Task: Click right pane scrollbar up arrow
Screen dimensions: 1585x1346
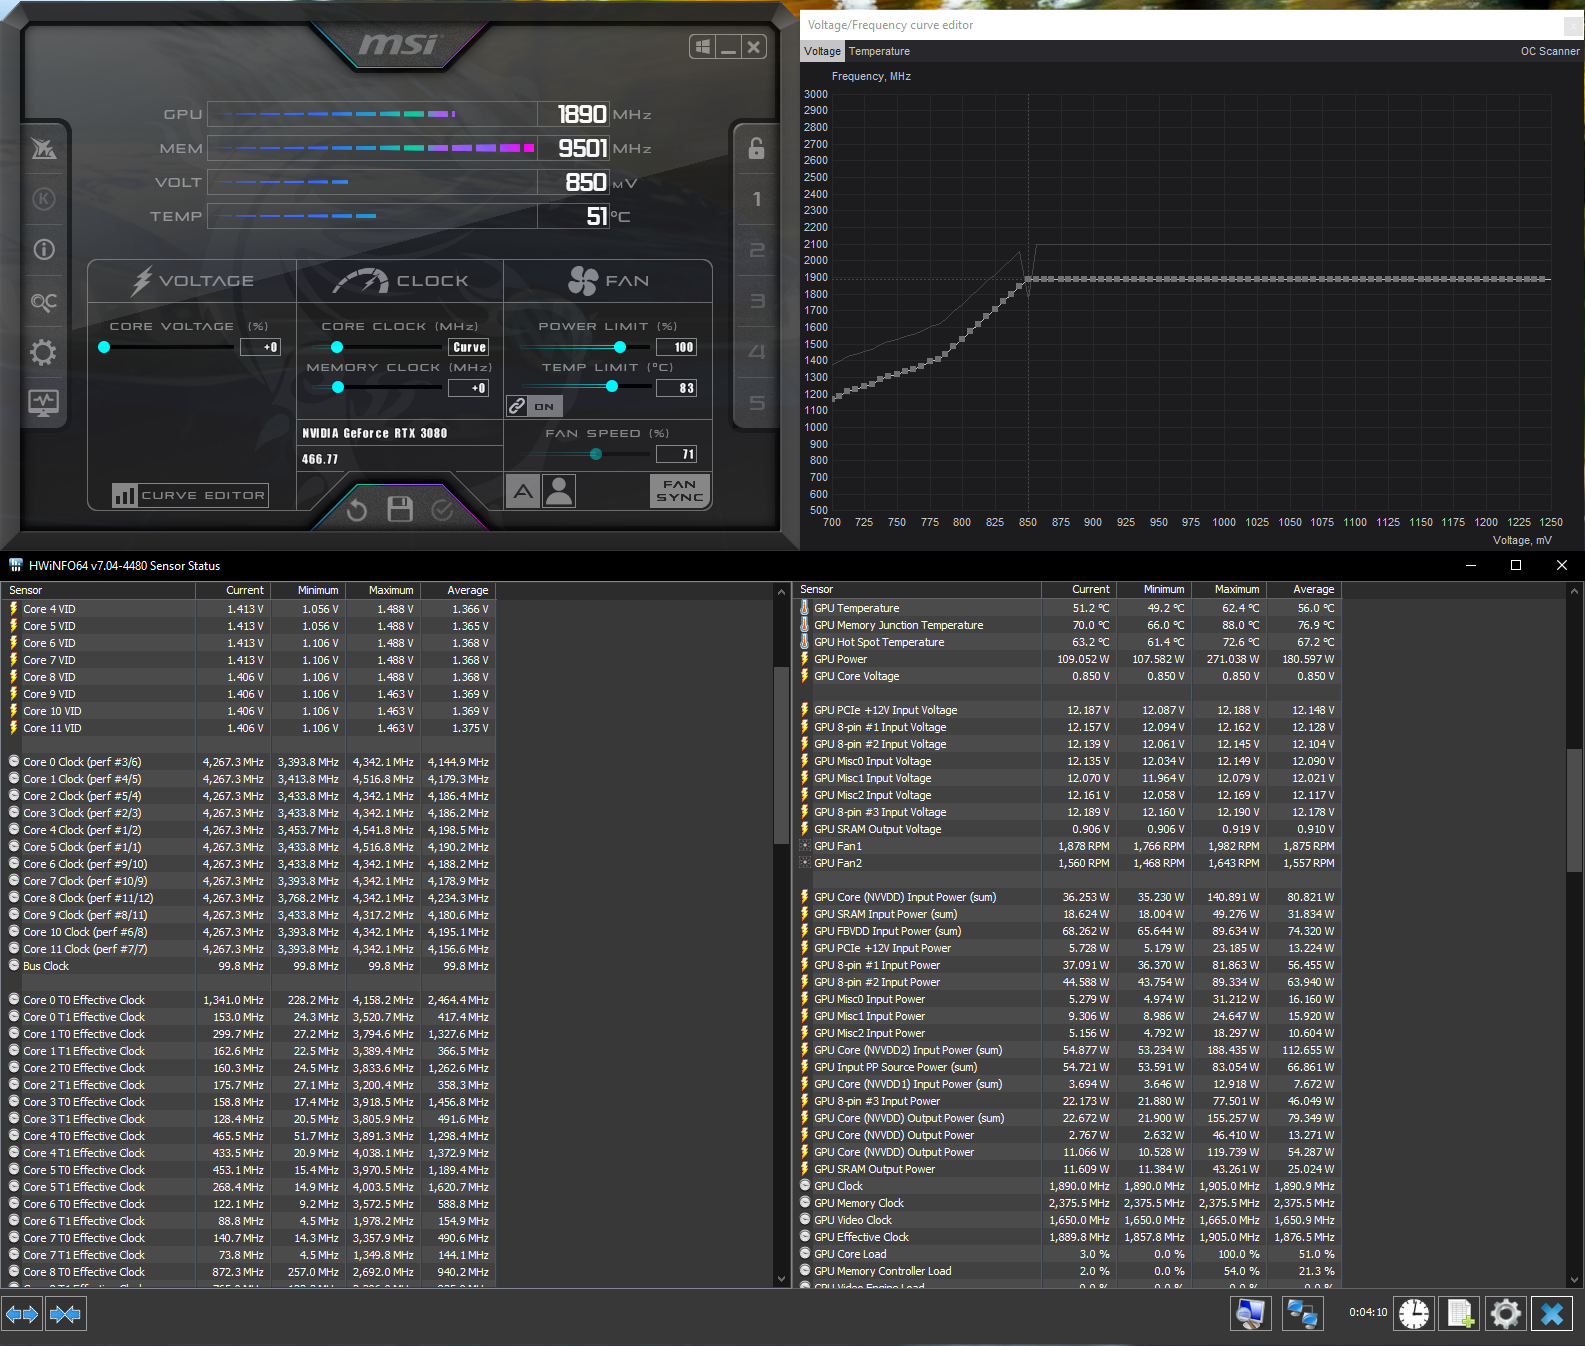Action: 1574,592
